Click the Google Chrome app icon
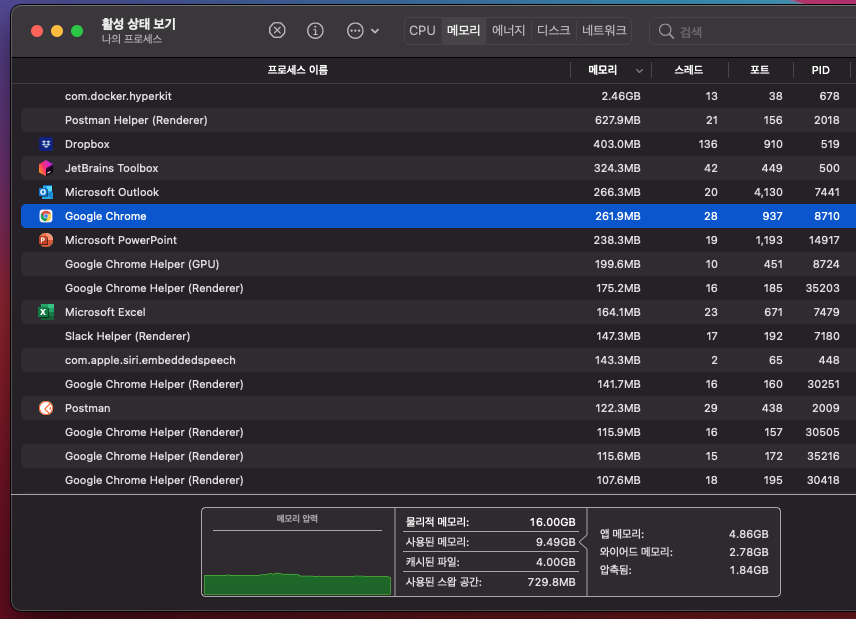This screenshot has height=619, width=856. pos(46,216)
